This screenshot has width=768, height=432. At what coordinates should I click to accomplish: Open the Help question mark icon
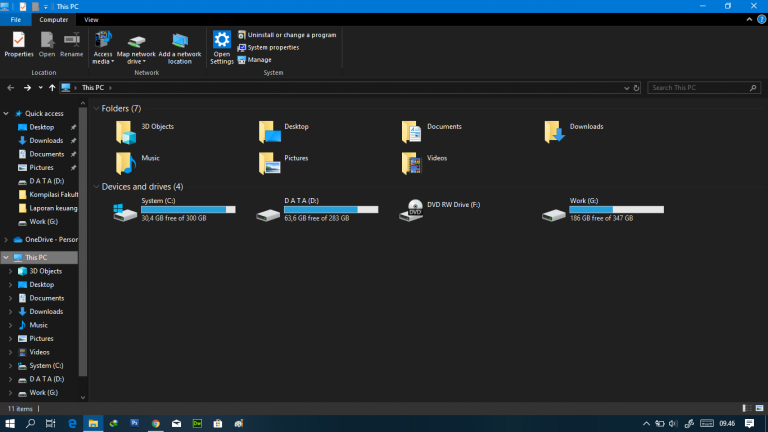tap(761, 20)
